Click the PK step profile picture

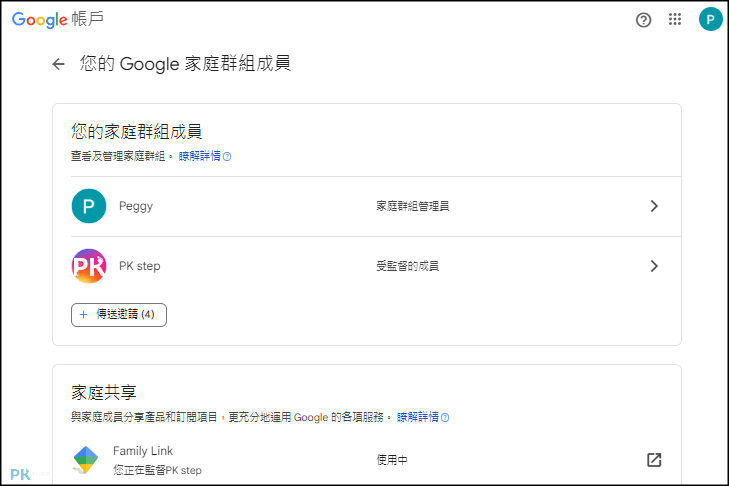coord(89,266)
